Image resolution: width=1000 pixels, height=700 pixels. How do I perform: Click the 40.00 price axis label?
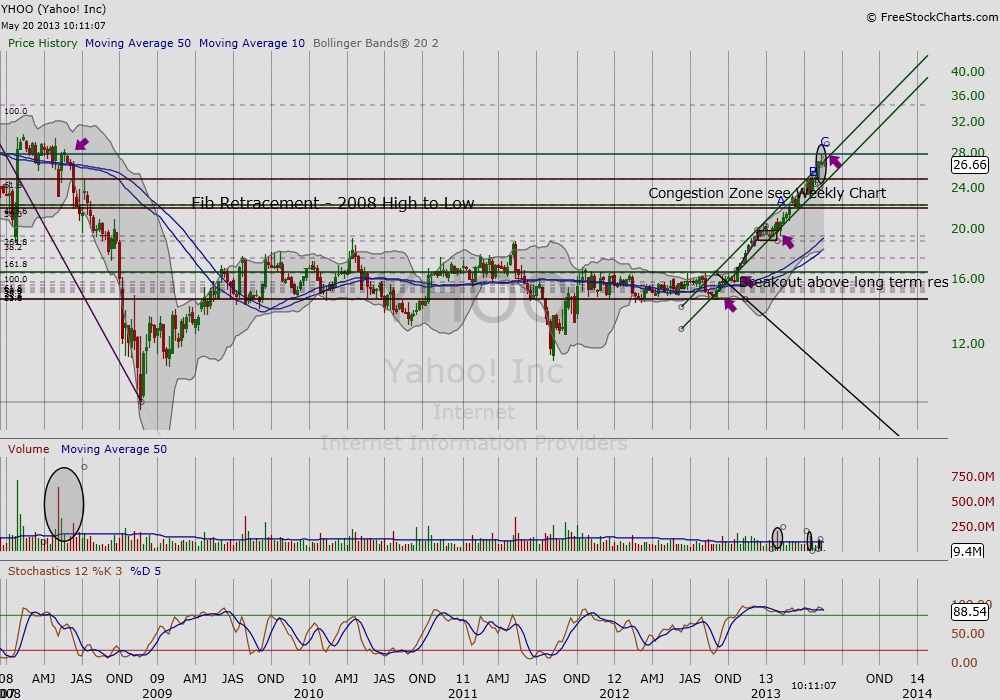tap(967, 71)
